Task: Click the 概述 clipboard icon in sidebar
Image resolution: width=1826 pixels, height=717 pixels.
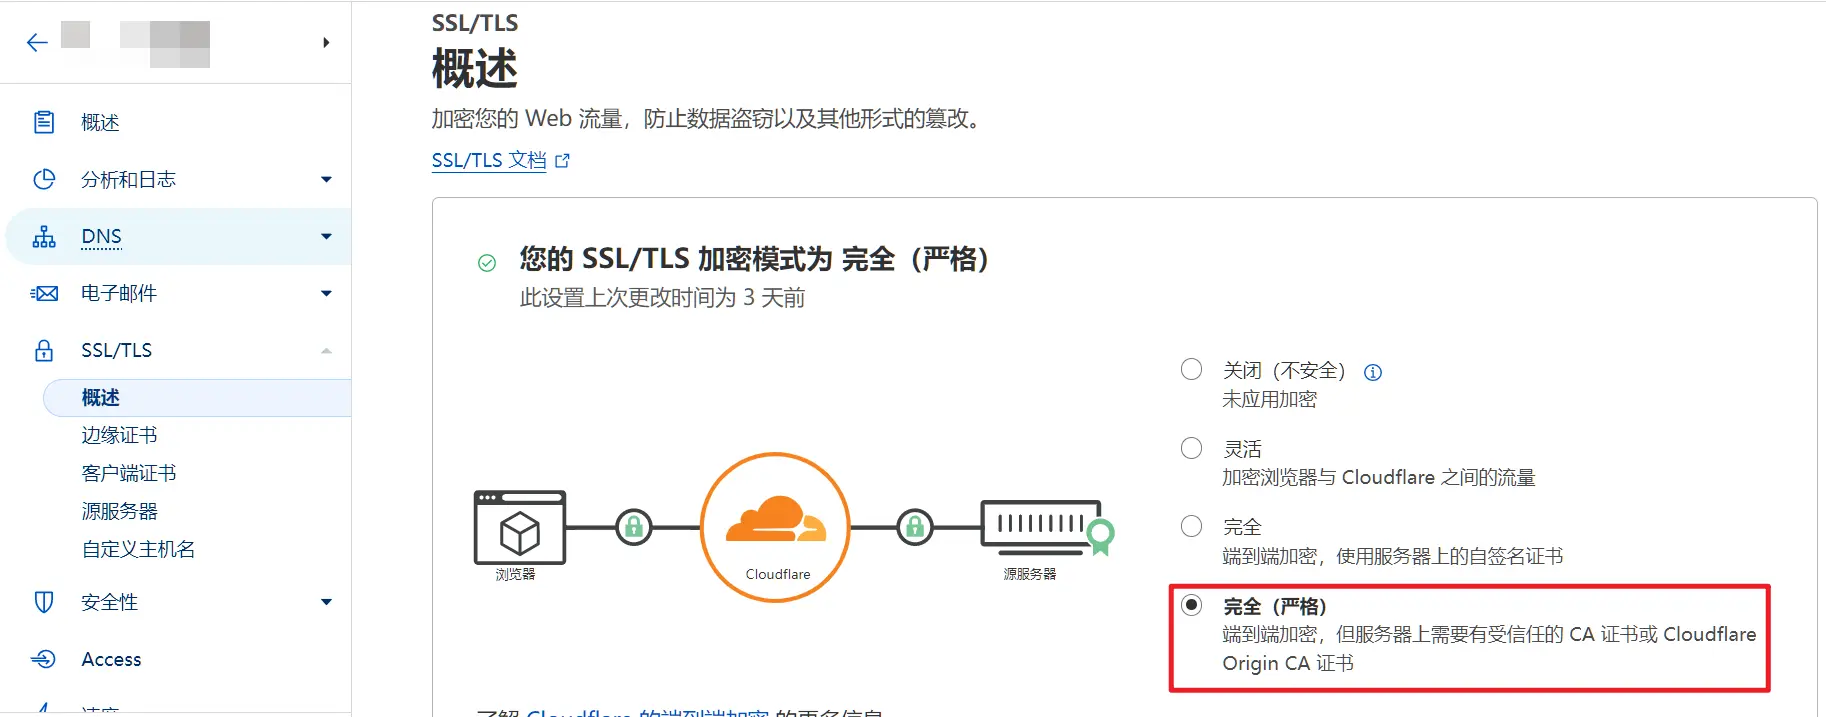Action: 44,122
